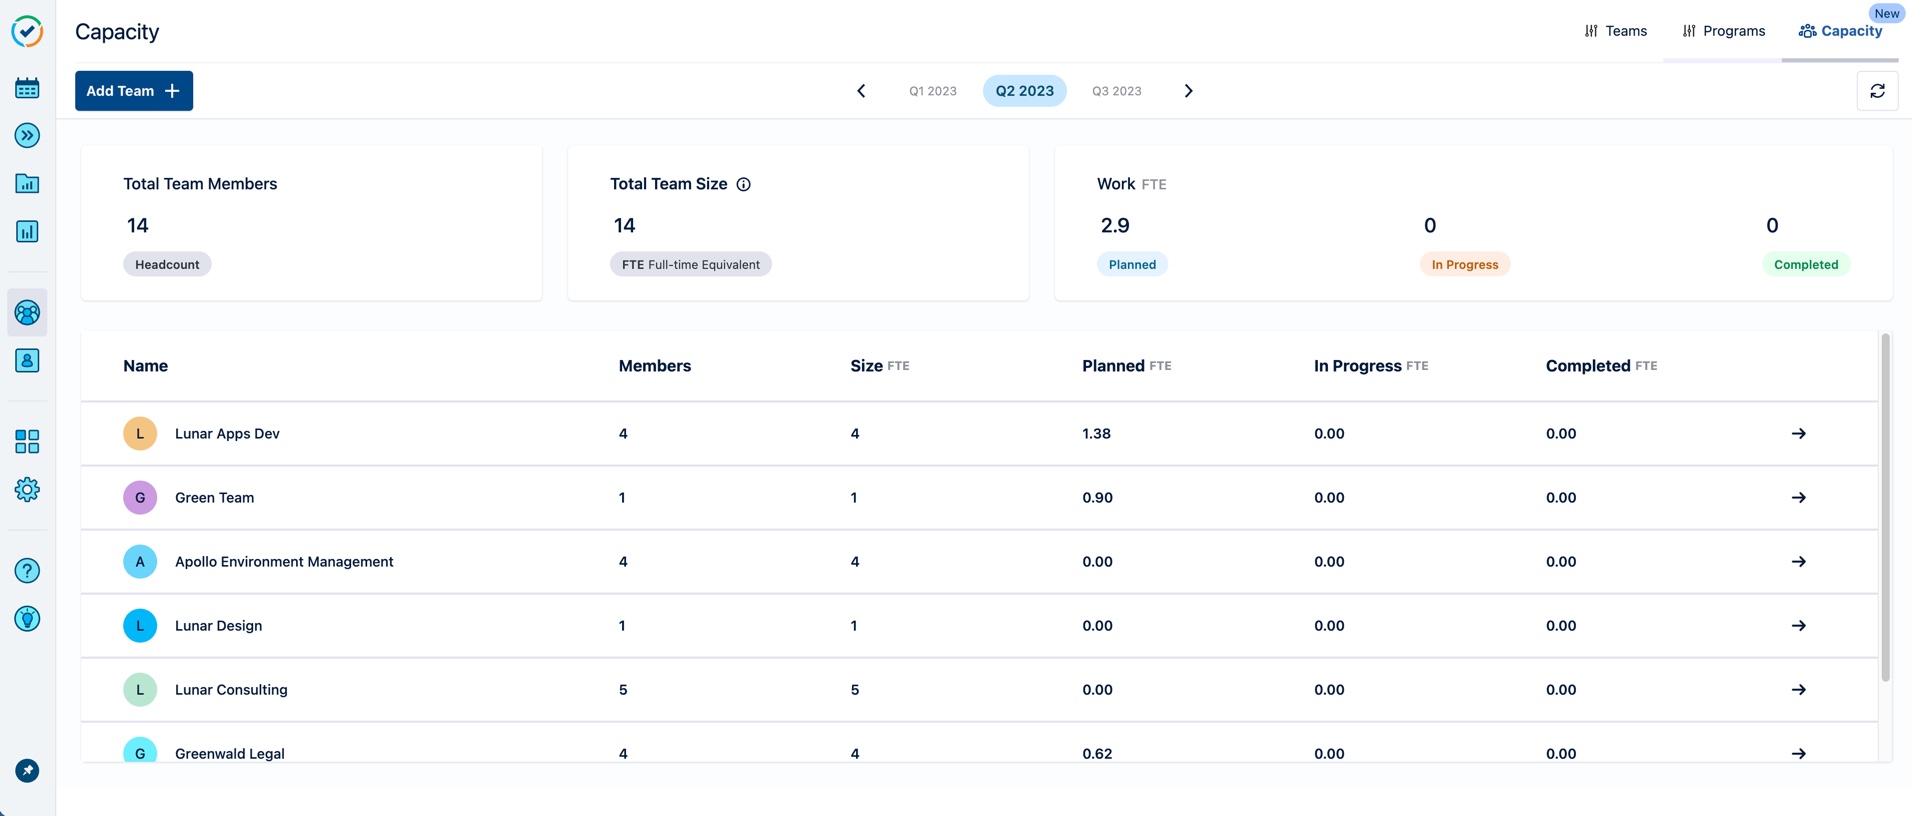Click the help question mark icon

click(x=27, y=571)
